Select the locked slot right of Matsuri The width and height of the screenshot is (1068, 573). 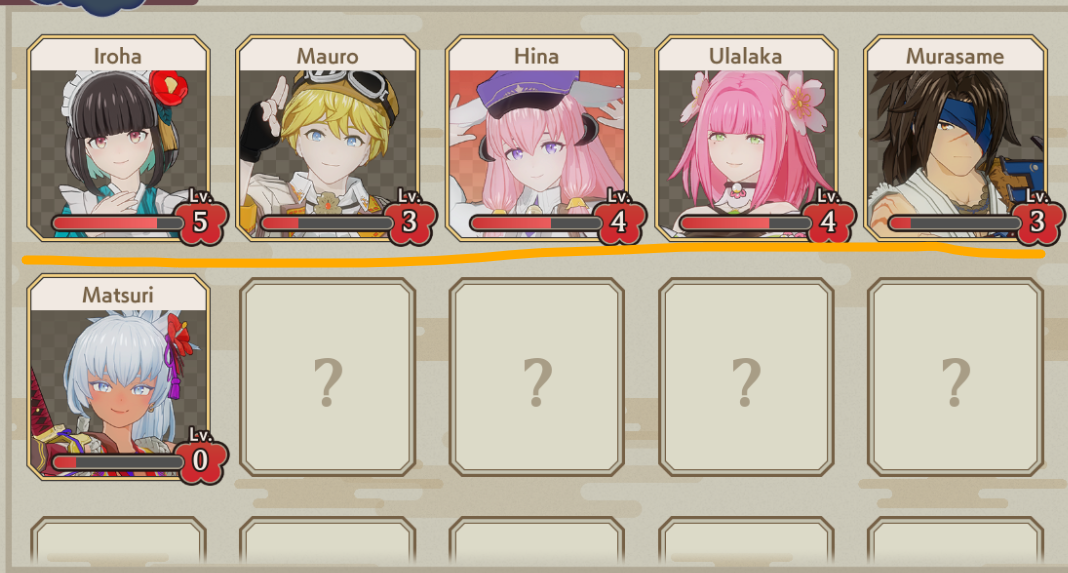[328, 377]
